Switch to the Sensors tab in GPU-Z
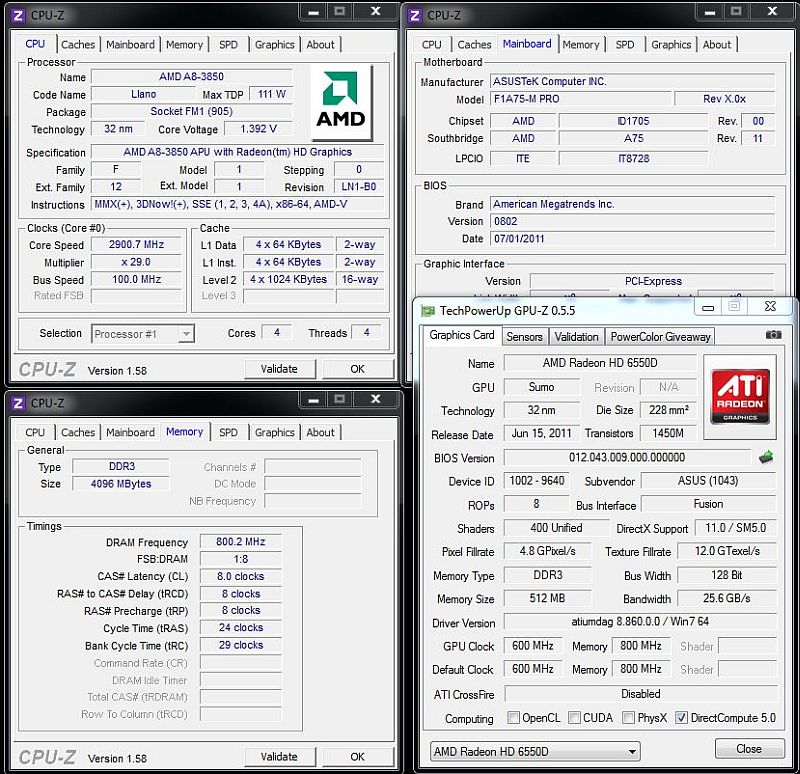The width and height of the screenshot is (800, 774). [524, 337]
